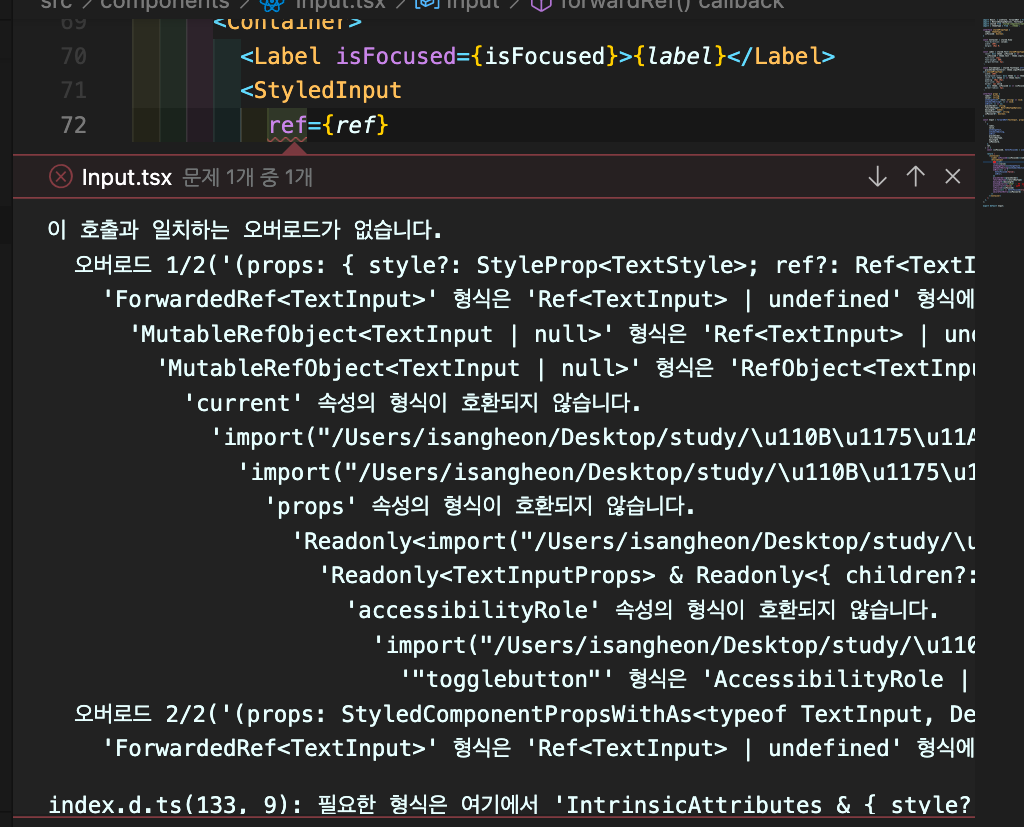This screenshot has width=1024, height=827.
Task: Click '{ref}' value on line 72
Action: pos(355,125)
